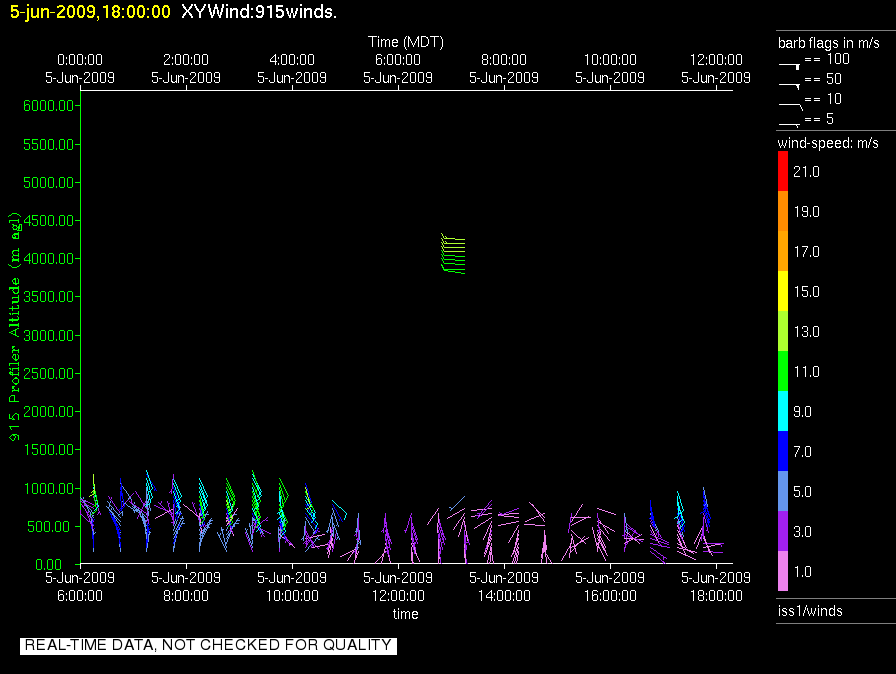This screenshot has height=674, width=896.
Task: Click the Time (MDT) top axis label
Action: (405, 42)
